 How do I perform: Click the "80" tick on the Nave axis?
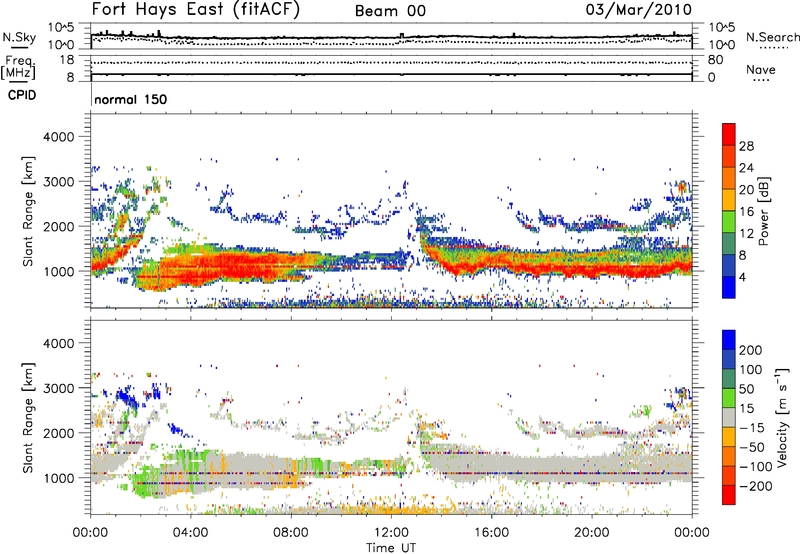click(x=715, y=60)
